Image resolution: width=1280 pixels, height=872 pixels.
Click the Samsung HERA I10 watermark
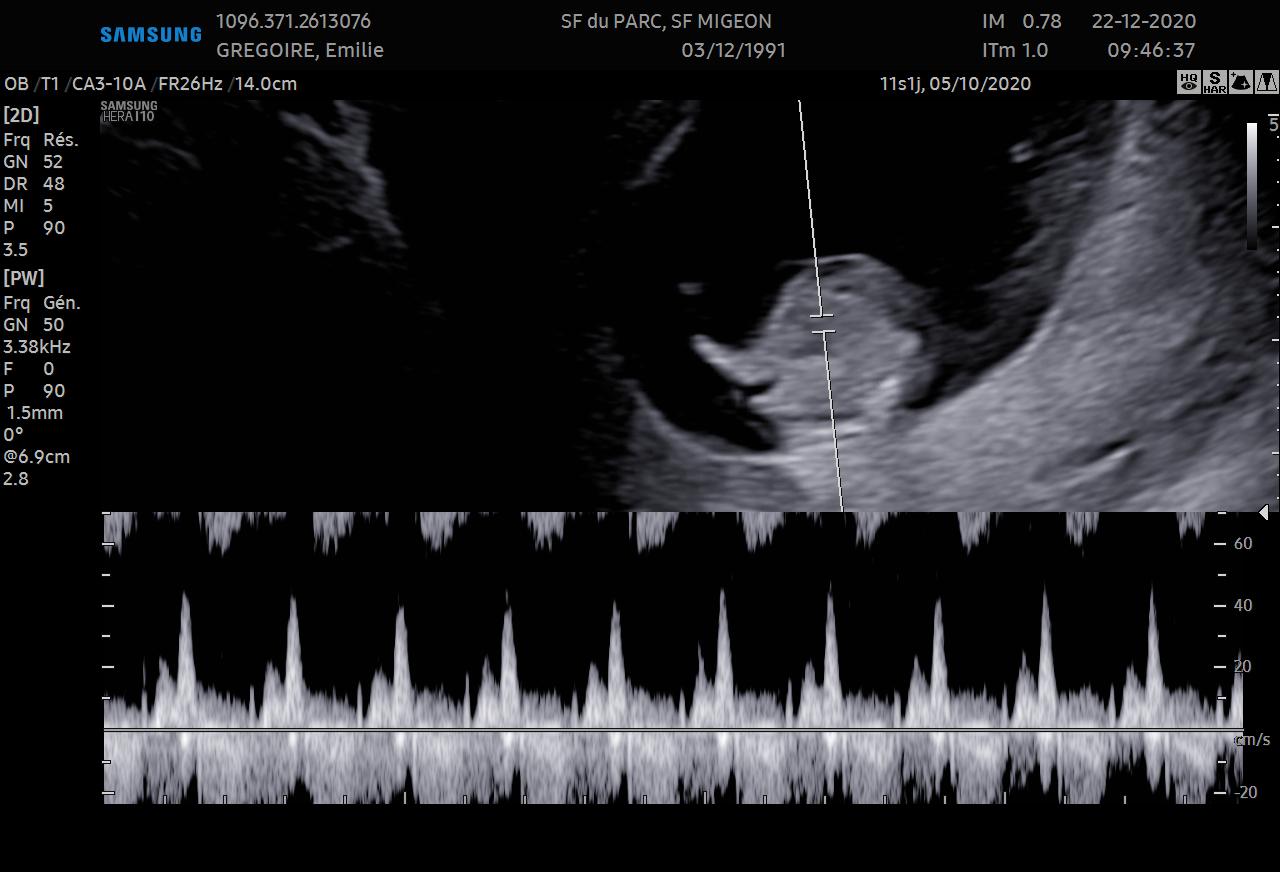pyautogui.click(x=128, y=111)
